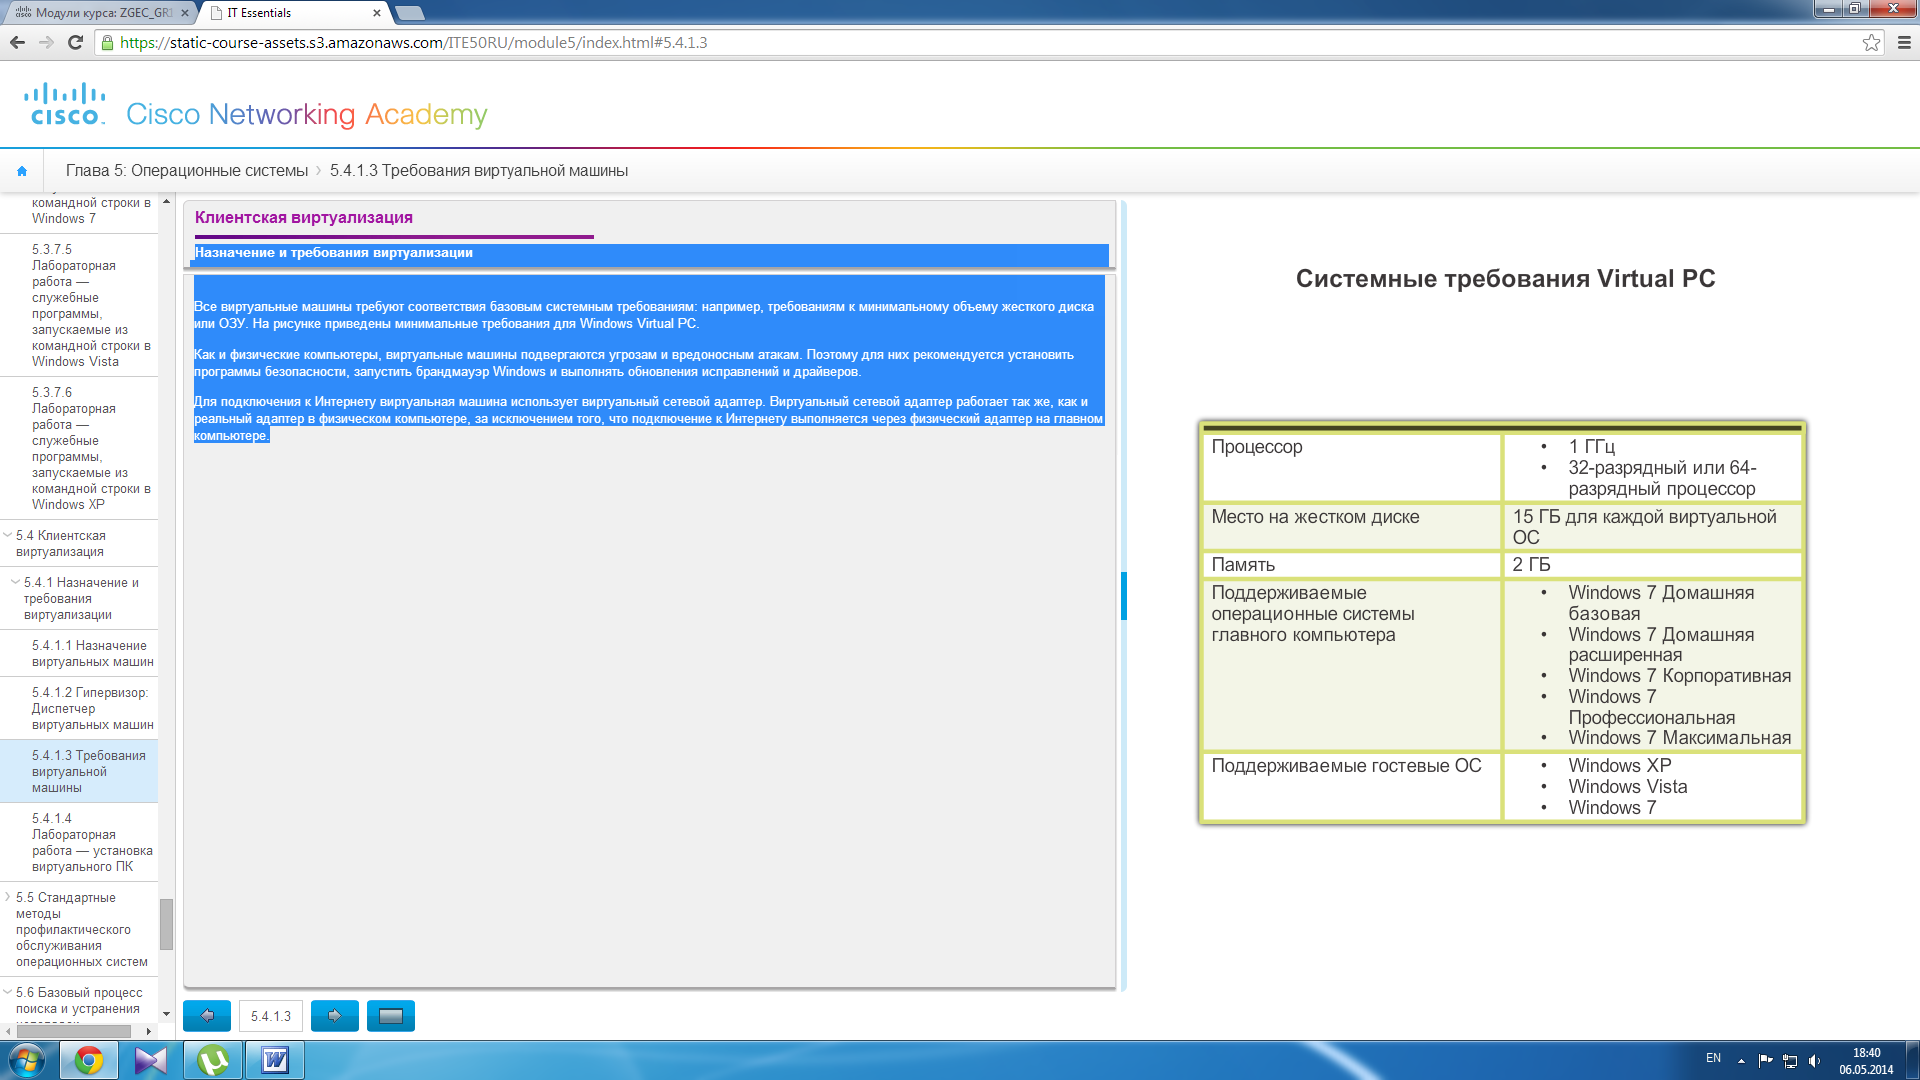The image size is (1920, 1080).
Task: Click the Show desktop strip
Action: click(1913, 1060)
